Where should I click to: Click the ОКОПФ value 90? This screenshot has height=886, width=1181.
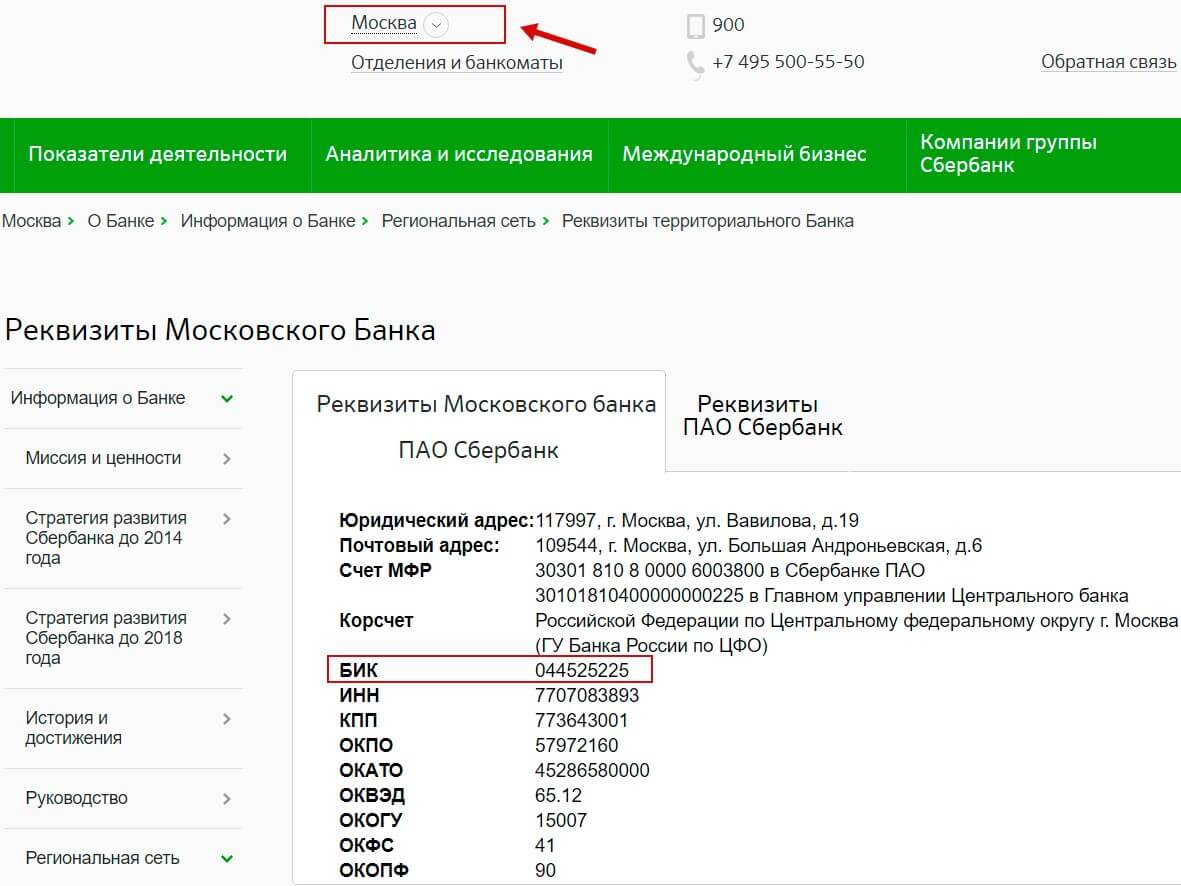click(545, 870)
